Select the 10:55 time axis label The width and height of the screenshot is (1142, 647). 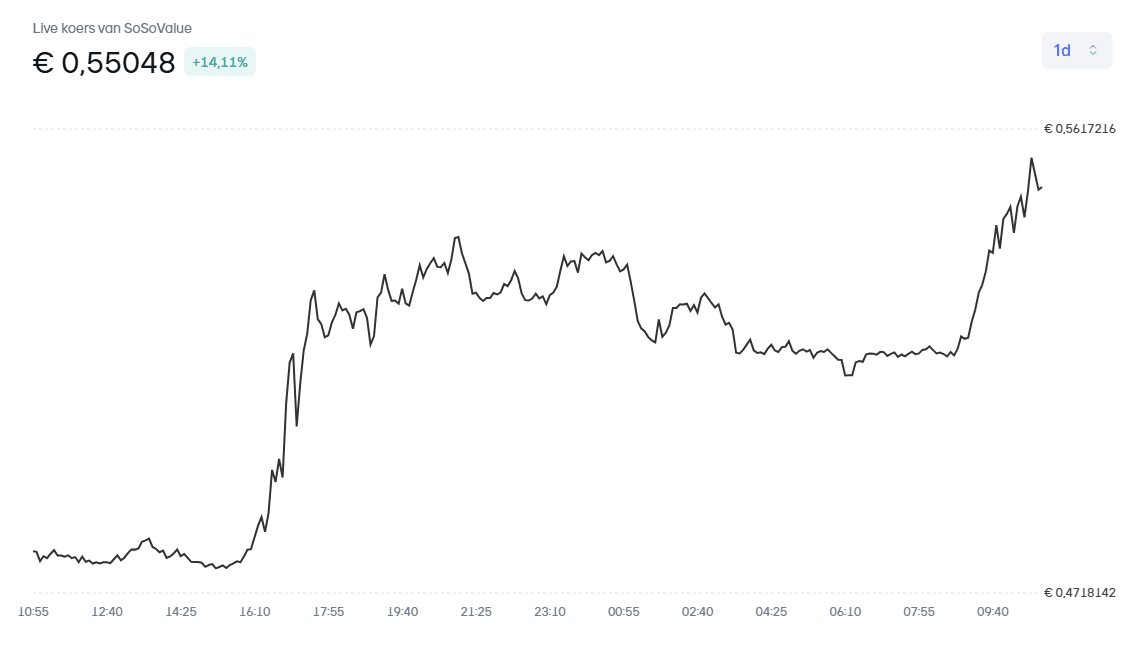click(34, 612)
